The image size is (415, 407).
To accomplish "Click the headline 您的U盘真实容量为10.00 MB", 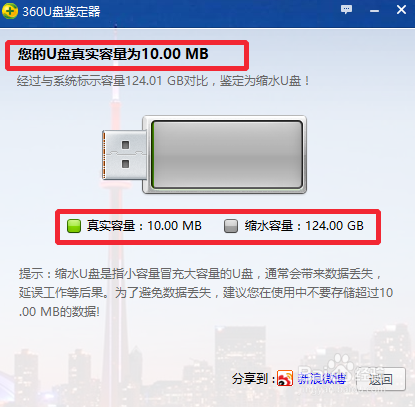I will coord(113,54).
